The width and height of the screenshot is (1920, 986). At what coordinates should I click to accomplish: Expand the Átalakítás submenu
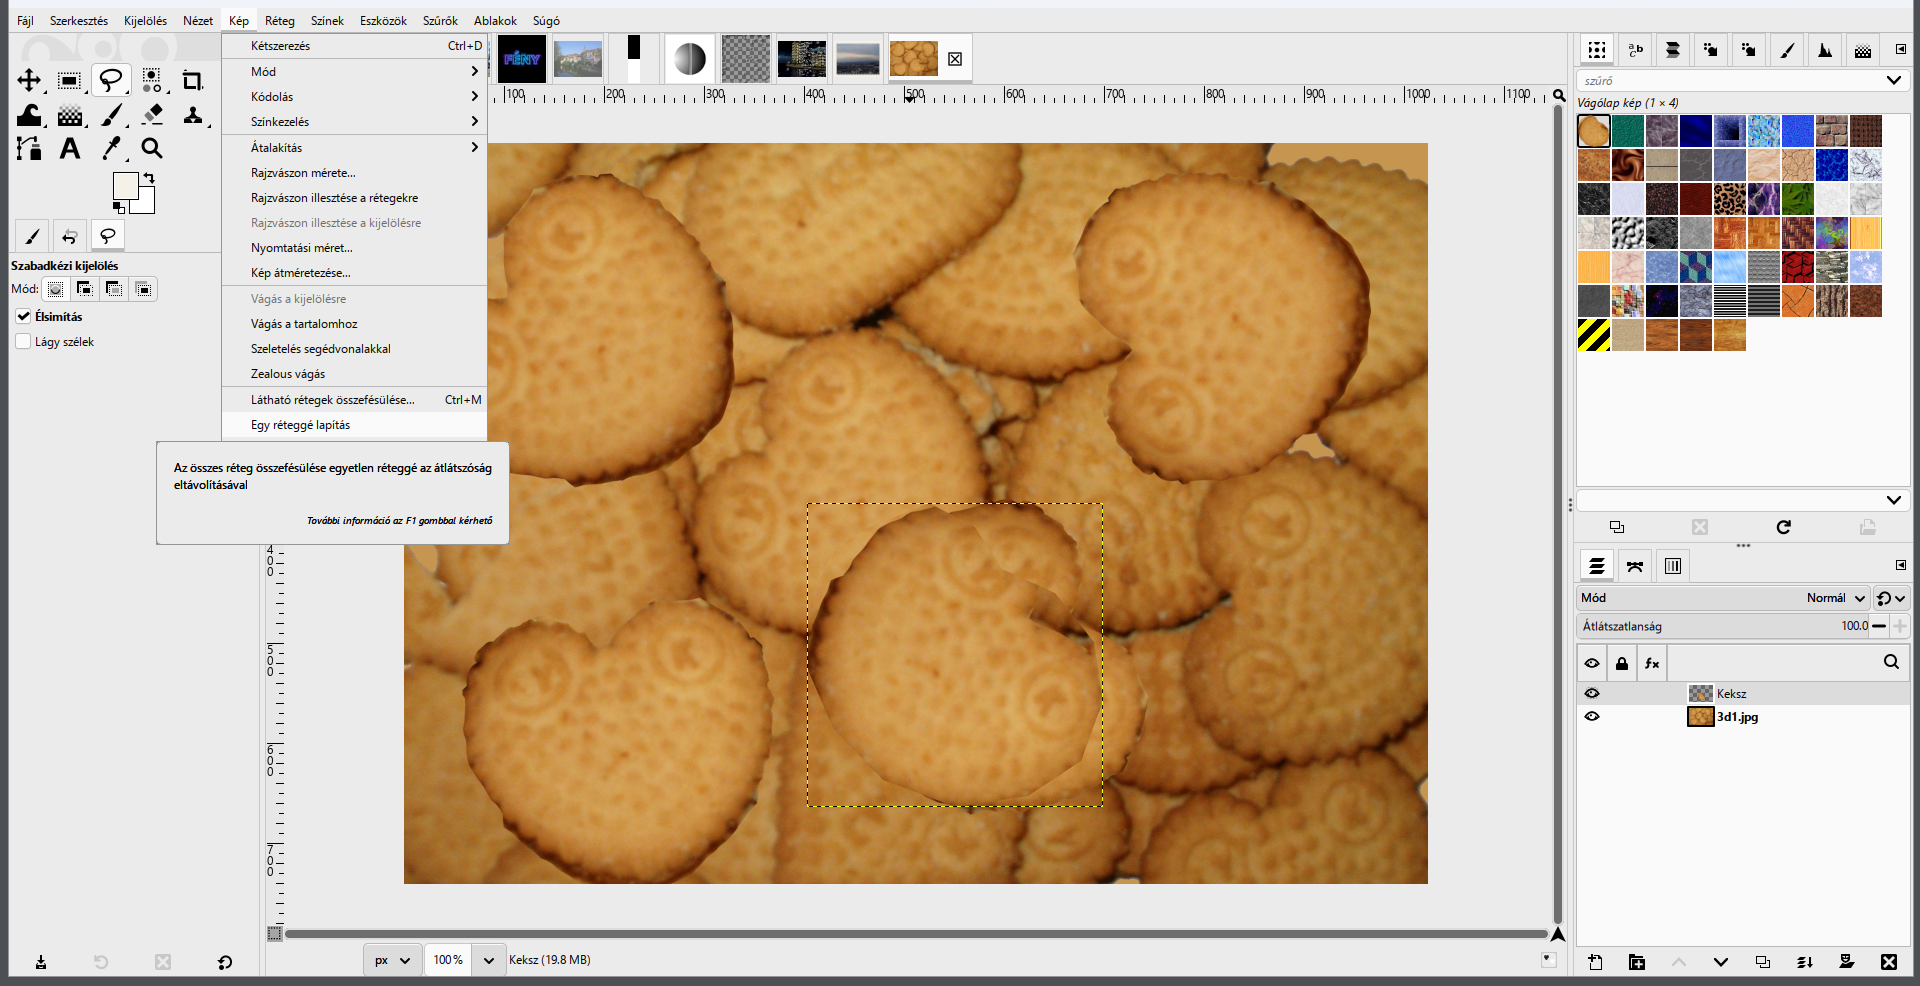(354, 147)
